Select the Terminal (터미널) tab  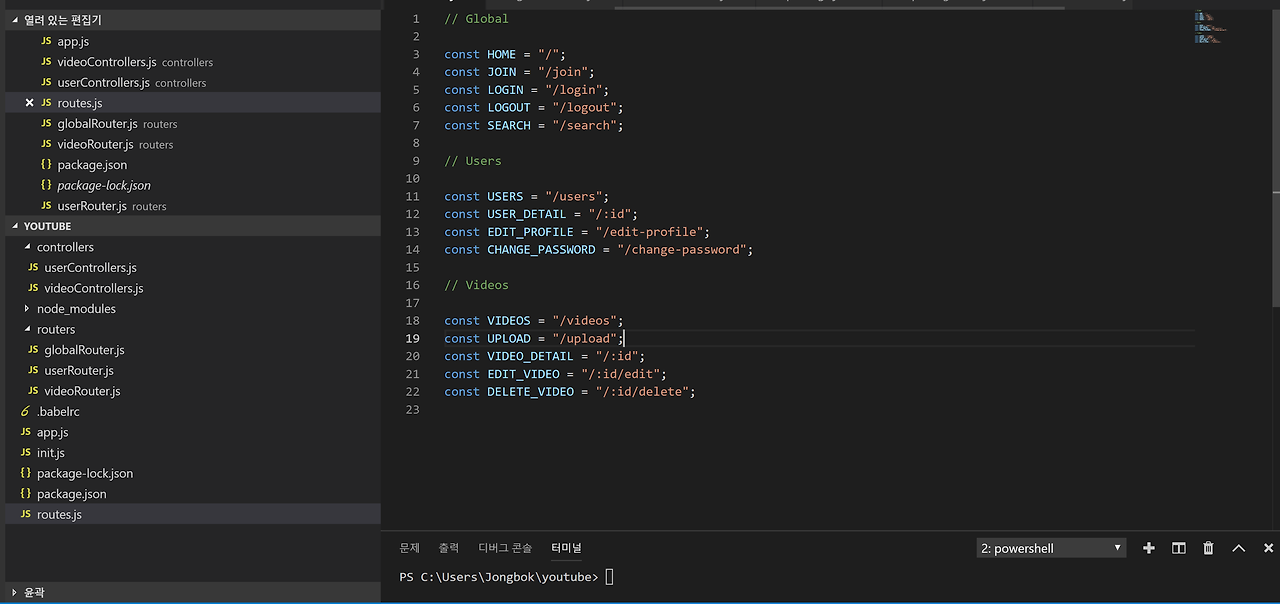point(566,548)
